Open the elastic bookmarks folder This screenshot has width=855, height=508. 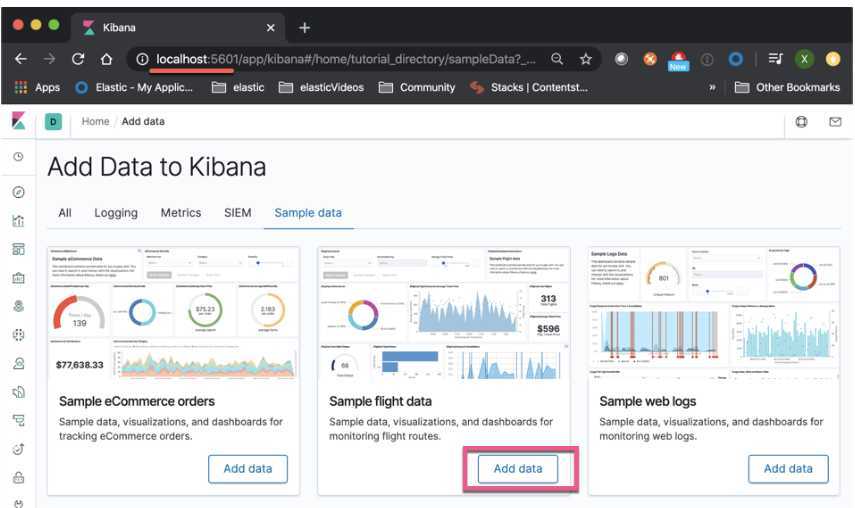238,87
